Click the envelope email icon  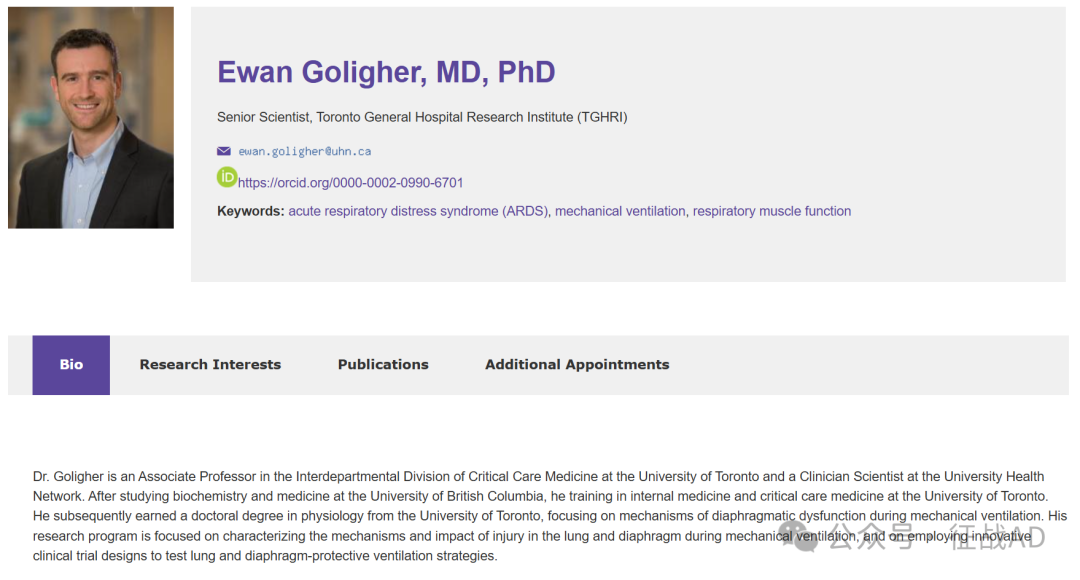tap(224, 151)
